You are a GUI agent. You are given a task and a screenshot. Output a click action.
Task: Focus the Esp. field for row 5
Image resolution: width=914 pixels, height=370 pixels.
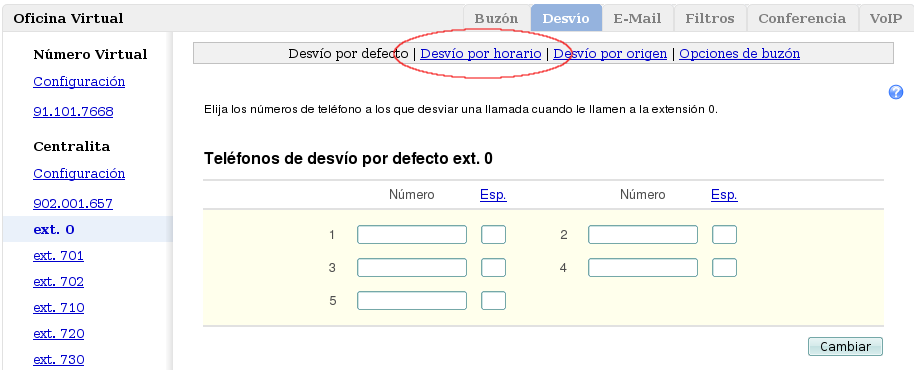tap(493, 301)
